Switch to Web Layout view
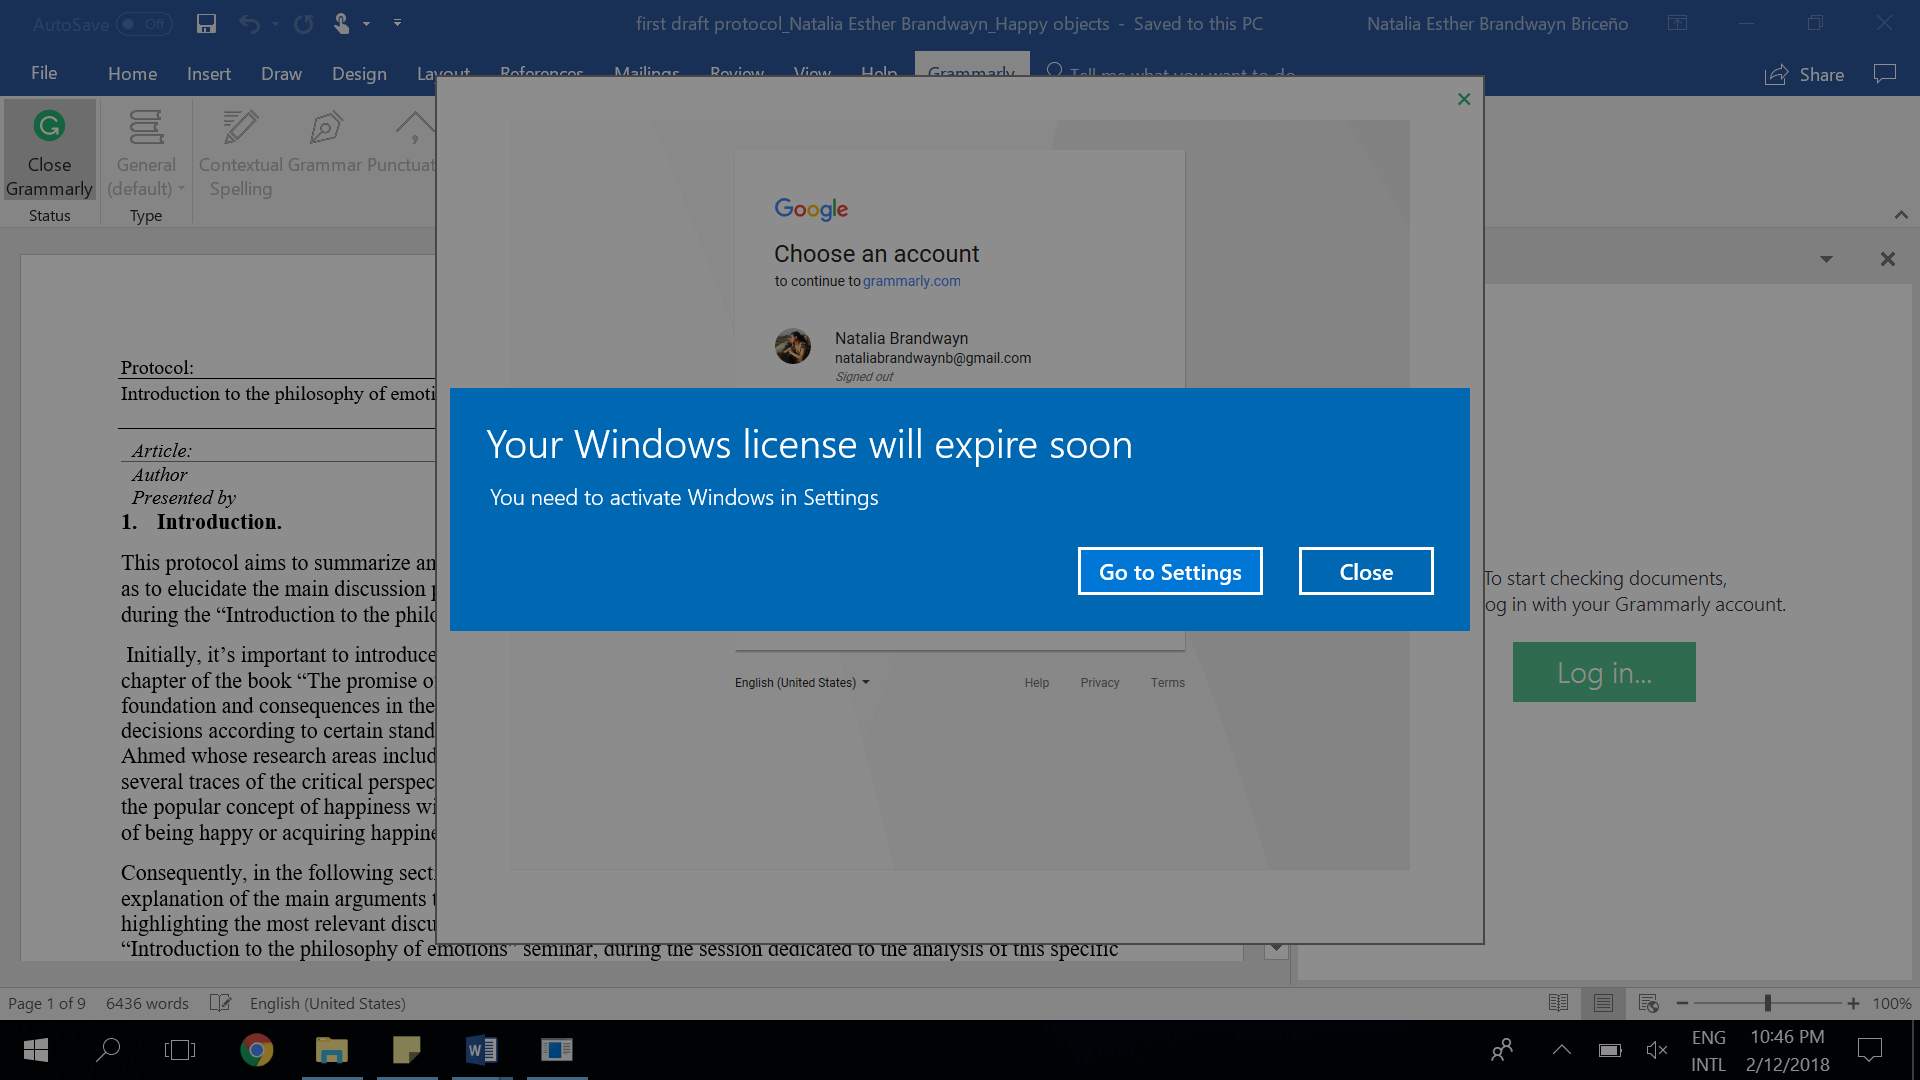 pos(1649,1003)
